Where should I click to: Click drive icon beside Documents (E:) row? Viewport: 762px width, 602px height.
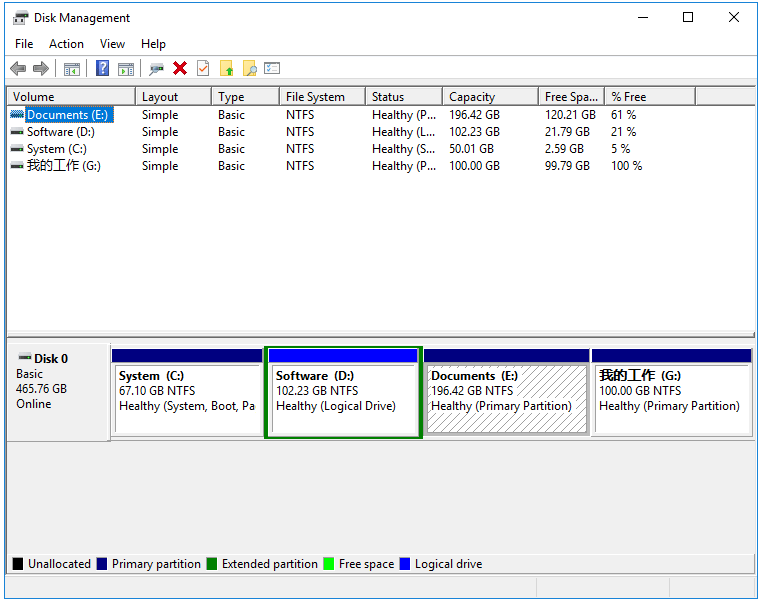point(17,115)
